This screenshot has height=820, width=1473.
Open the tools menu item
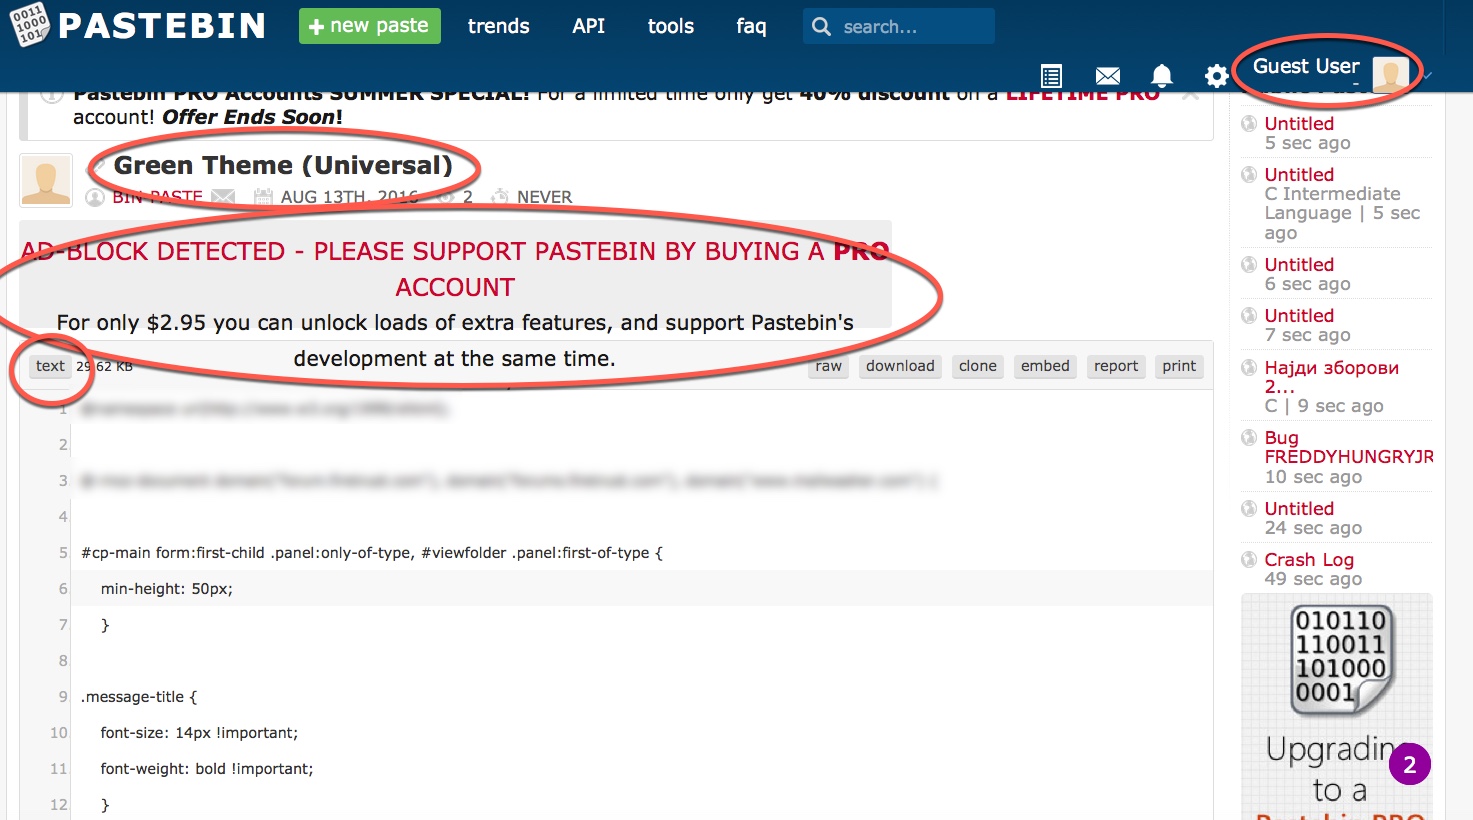coord(671,27)
